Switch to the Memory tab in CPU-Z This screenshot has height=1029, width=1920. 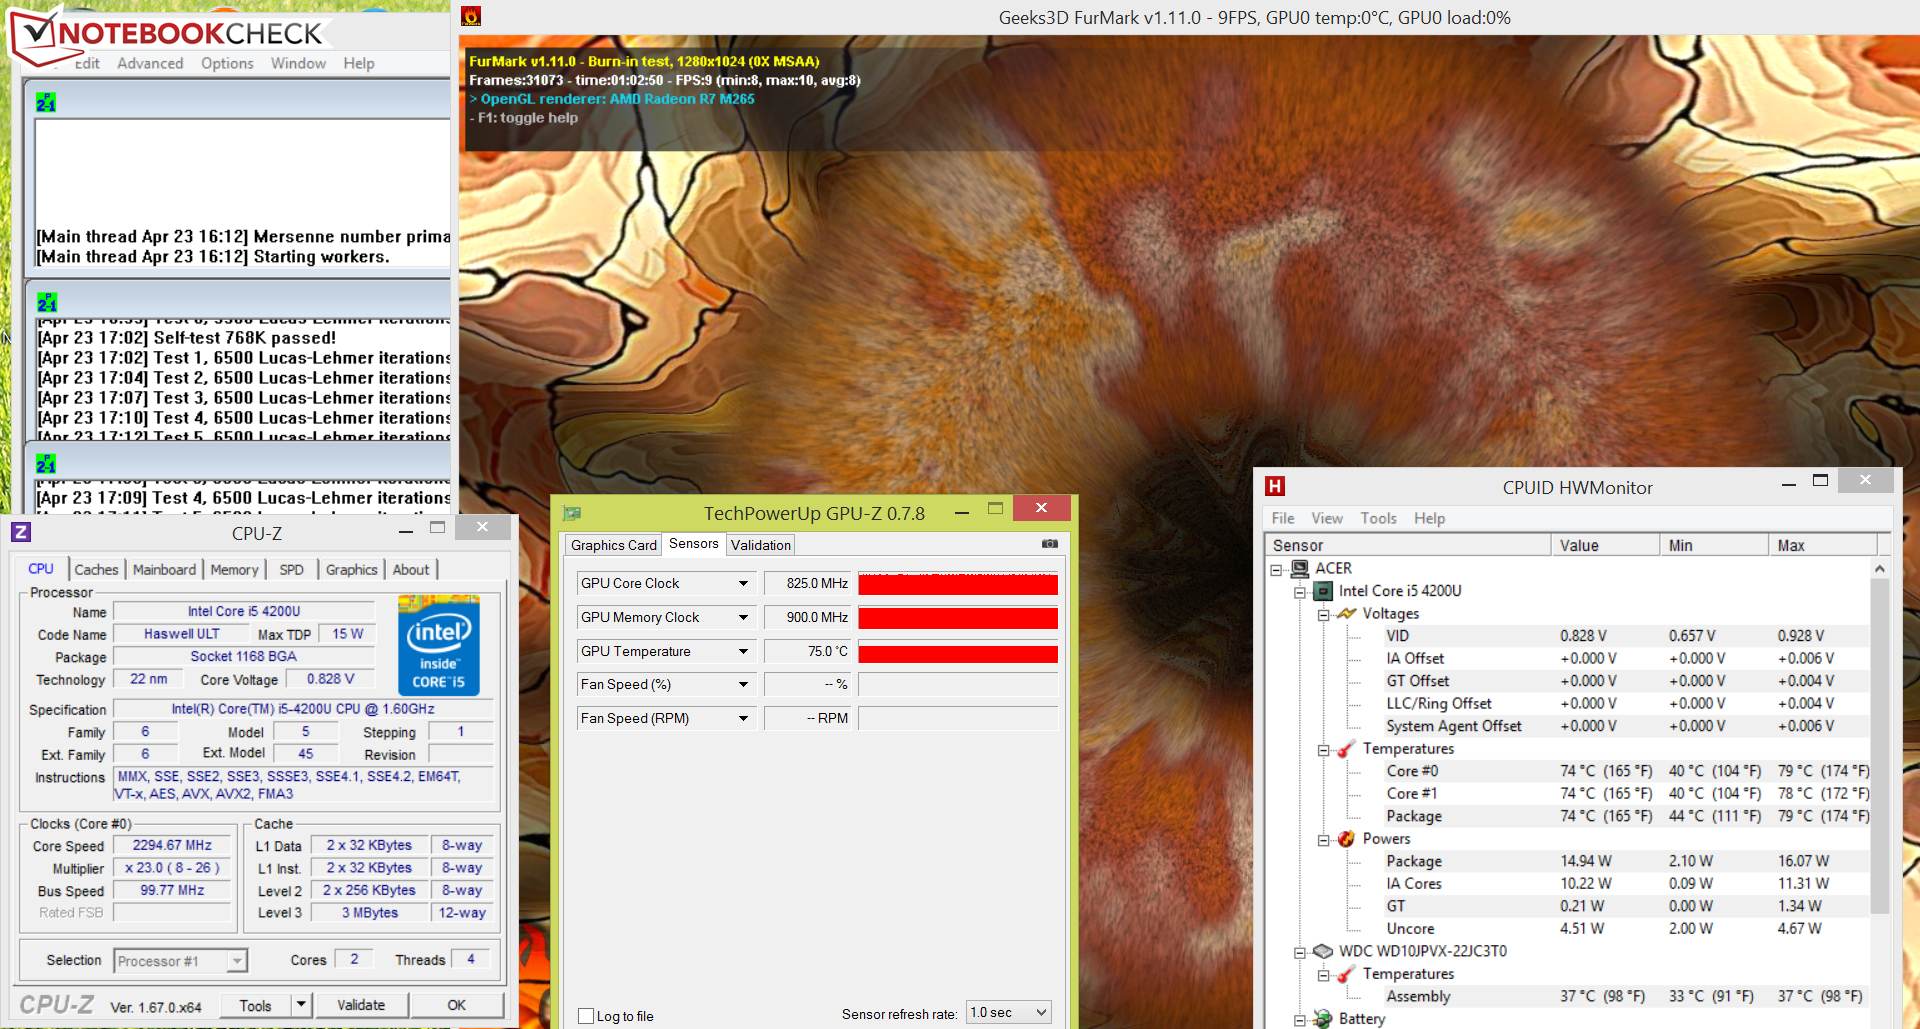234,569
